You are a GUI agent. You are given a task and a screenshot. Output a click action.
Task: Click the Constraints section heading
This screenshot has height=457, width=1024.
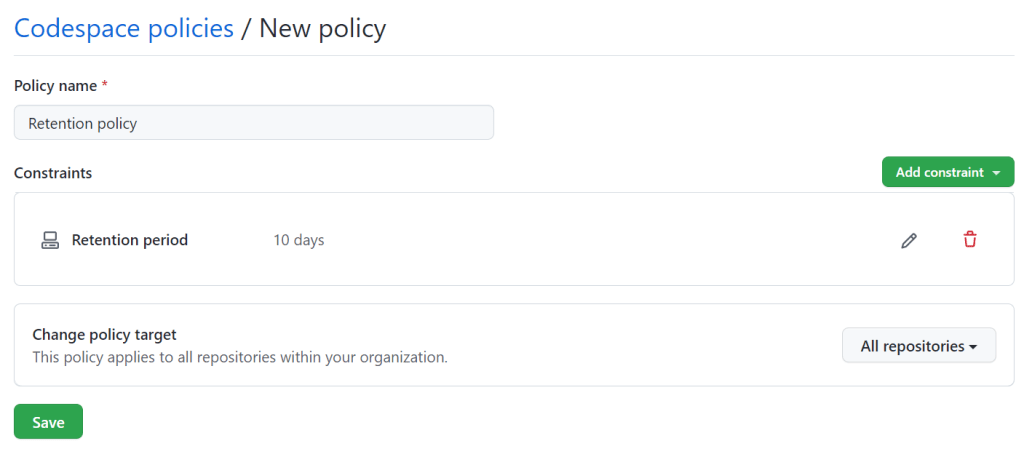(53, 173)
